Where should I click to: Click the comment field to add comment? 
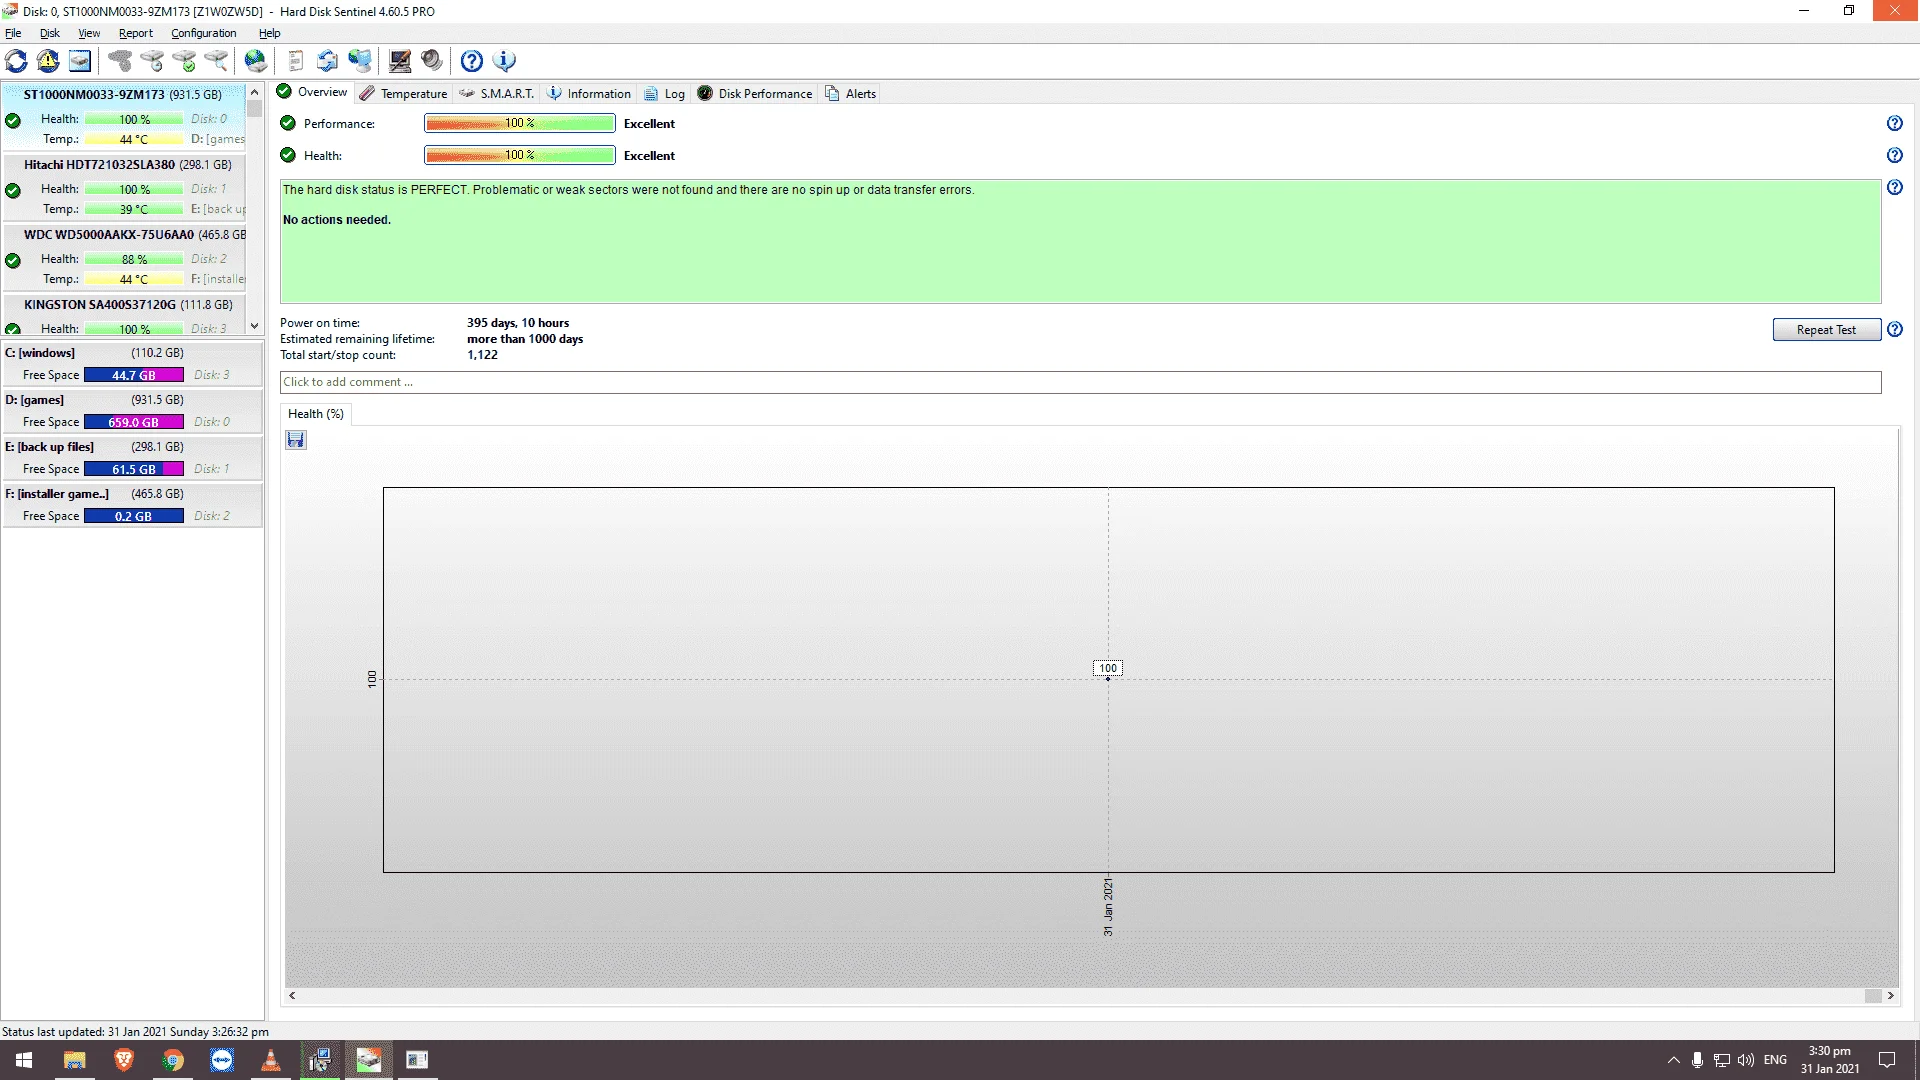pyautogui.click(x=1080, y=382)
